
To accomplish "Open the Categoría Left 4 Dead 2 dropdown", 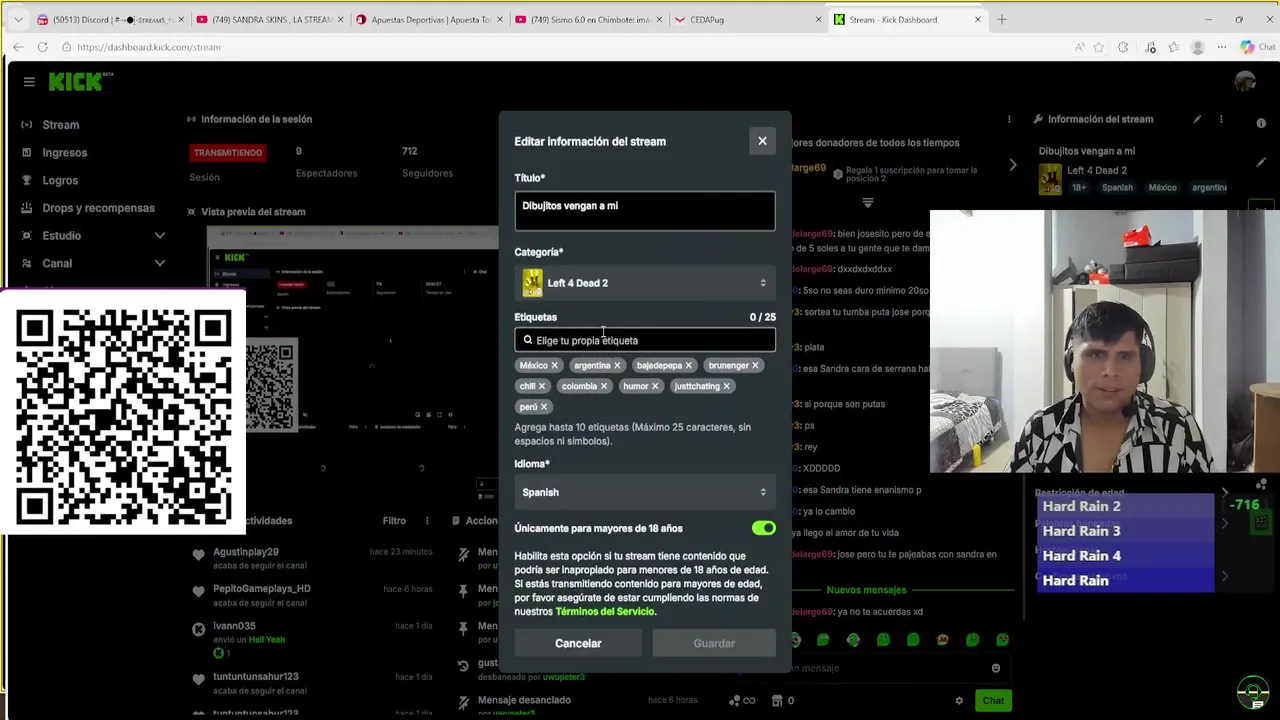I will (x=644, y=283).
